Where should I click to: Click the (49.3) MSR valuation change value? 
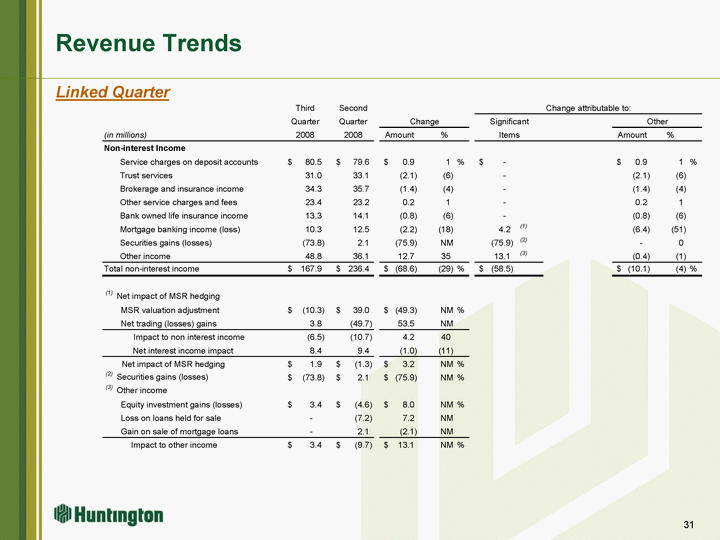[x=406, y=310]
